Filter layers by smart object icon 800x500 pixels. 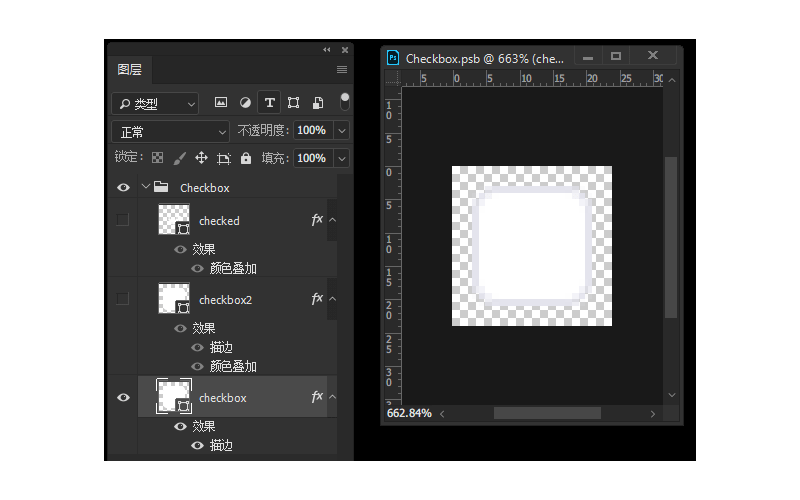[x=318, y=103]
